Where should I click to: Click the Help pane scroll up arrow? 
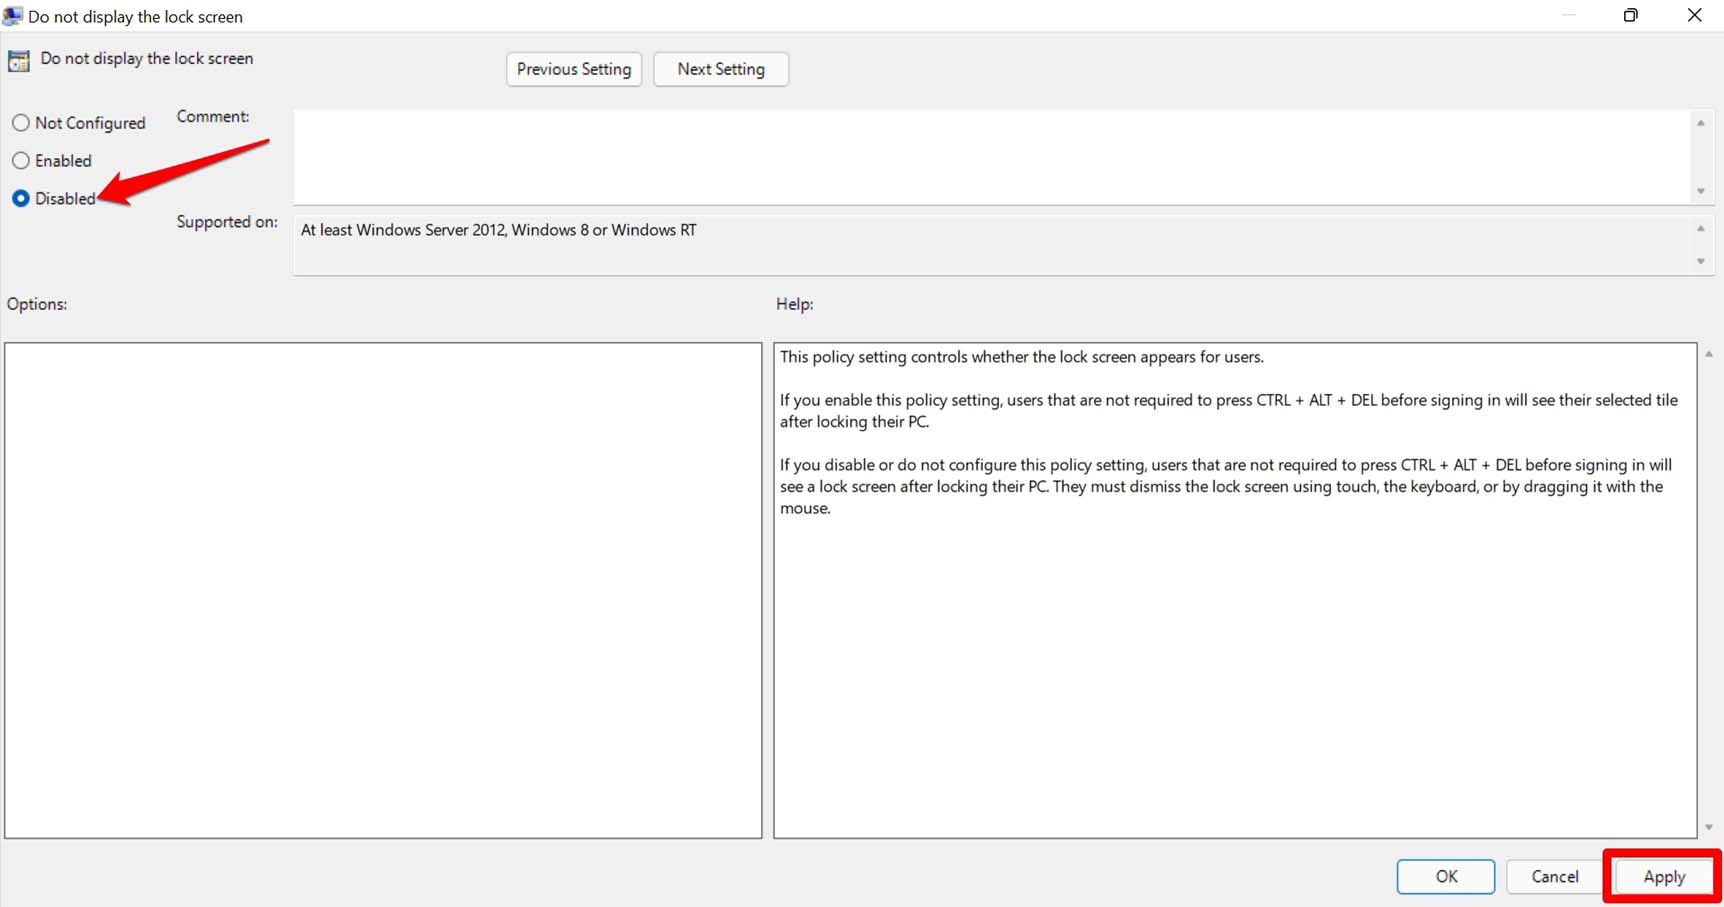1709,354
